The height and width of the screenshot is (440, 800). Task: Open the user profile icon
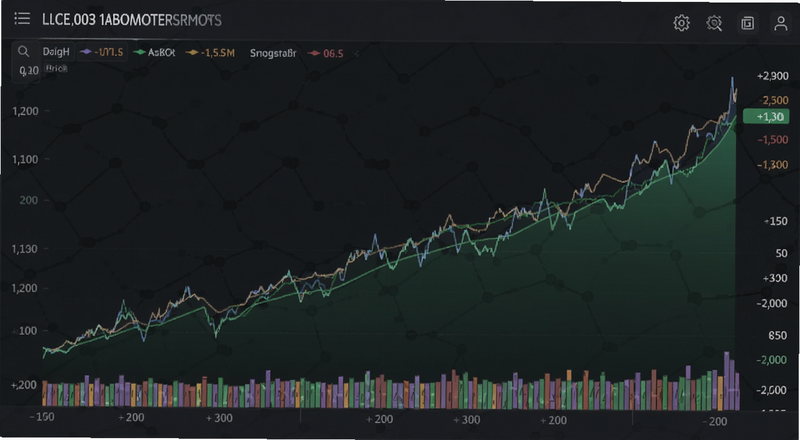coord(781,23)
